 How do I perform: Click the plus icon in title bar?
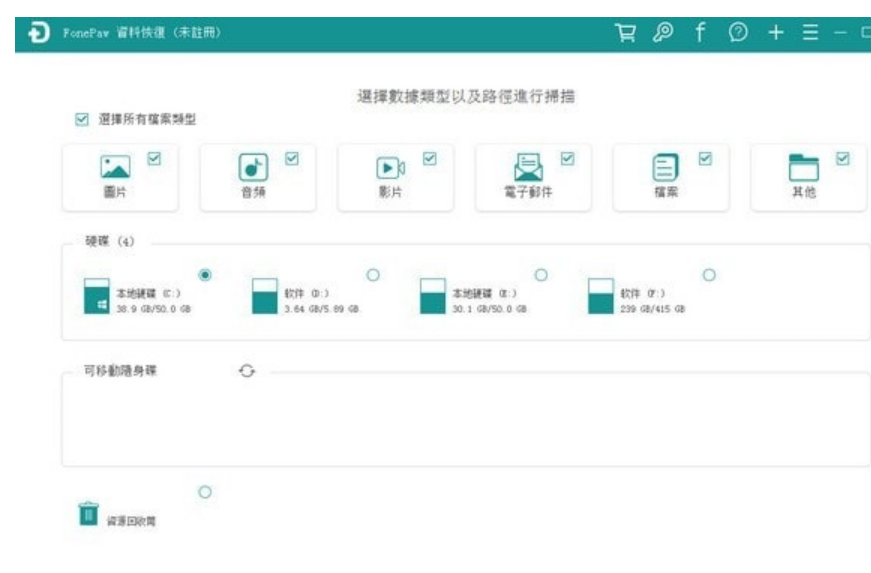click(775, 33)
